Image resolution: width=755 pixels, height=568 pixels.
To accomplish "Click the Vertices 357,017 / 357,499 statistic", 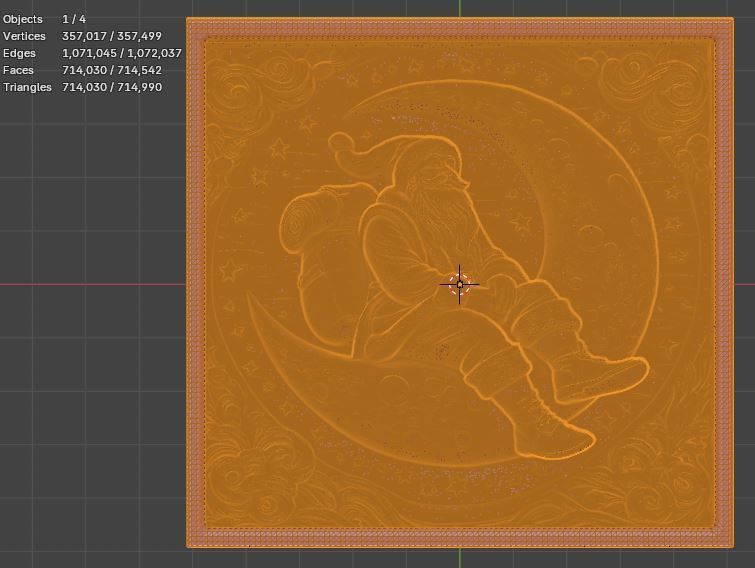I will [82, 36].
